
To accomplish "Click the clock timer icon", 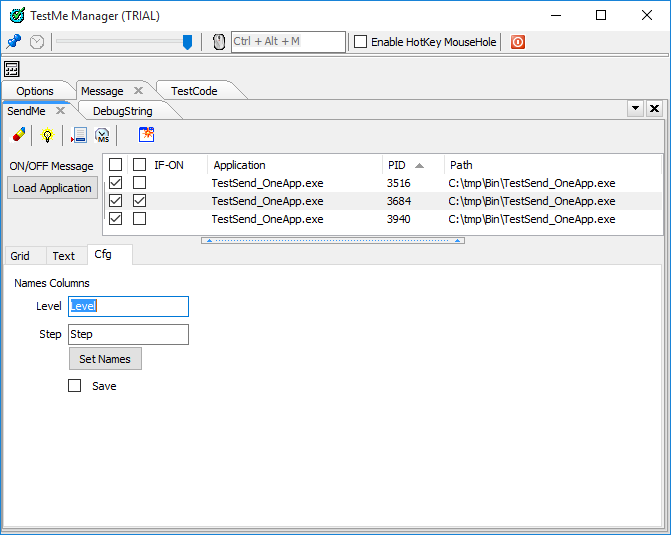I will pyautogui.click(x=37, y=42).
